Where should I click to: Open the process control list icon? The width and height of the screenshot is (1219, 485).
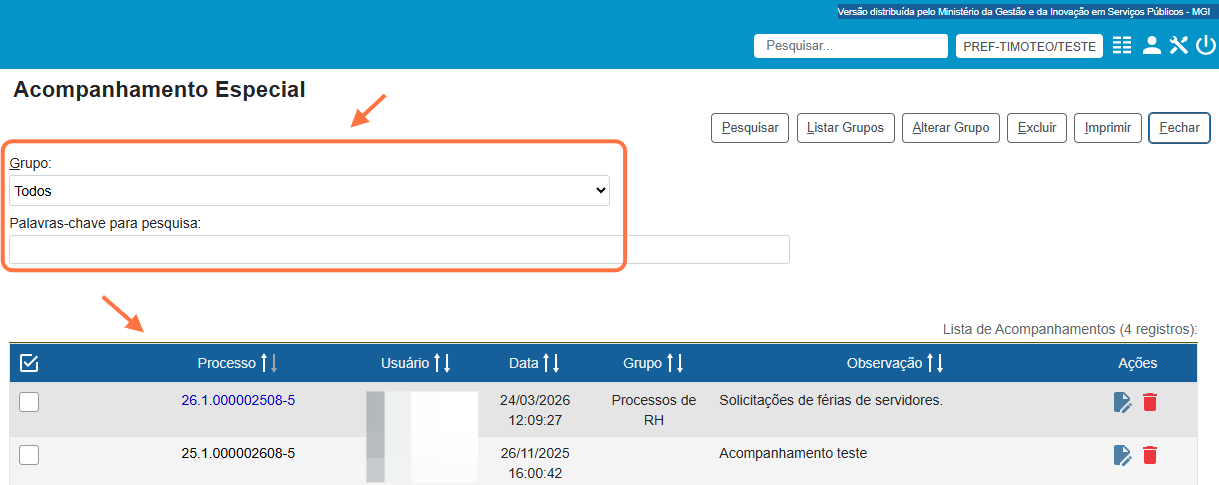pos(1123,45)
